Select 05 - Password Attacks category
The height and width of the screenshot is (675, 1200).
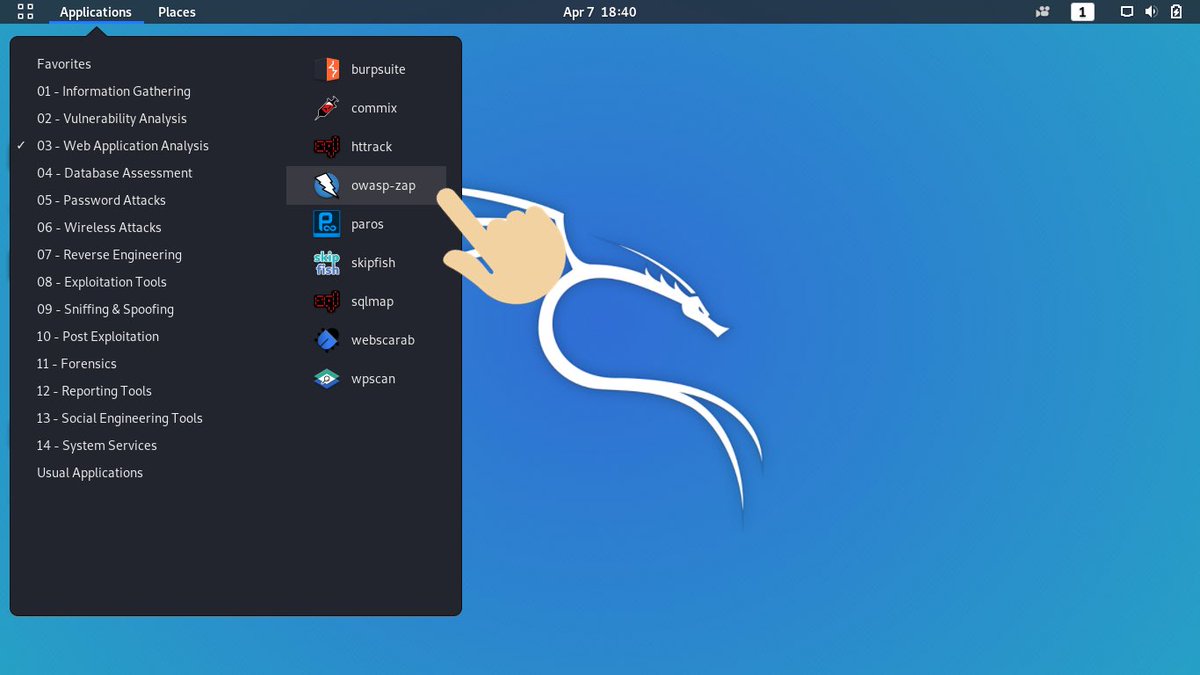(x=101, y=200)
